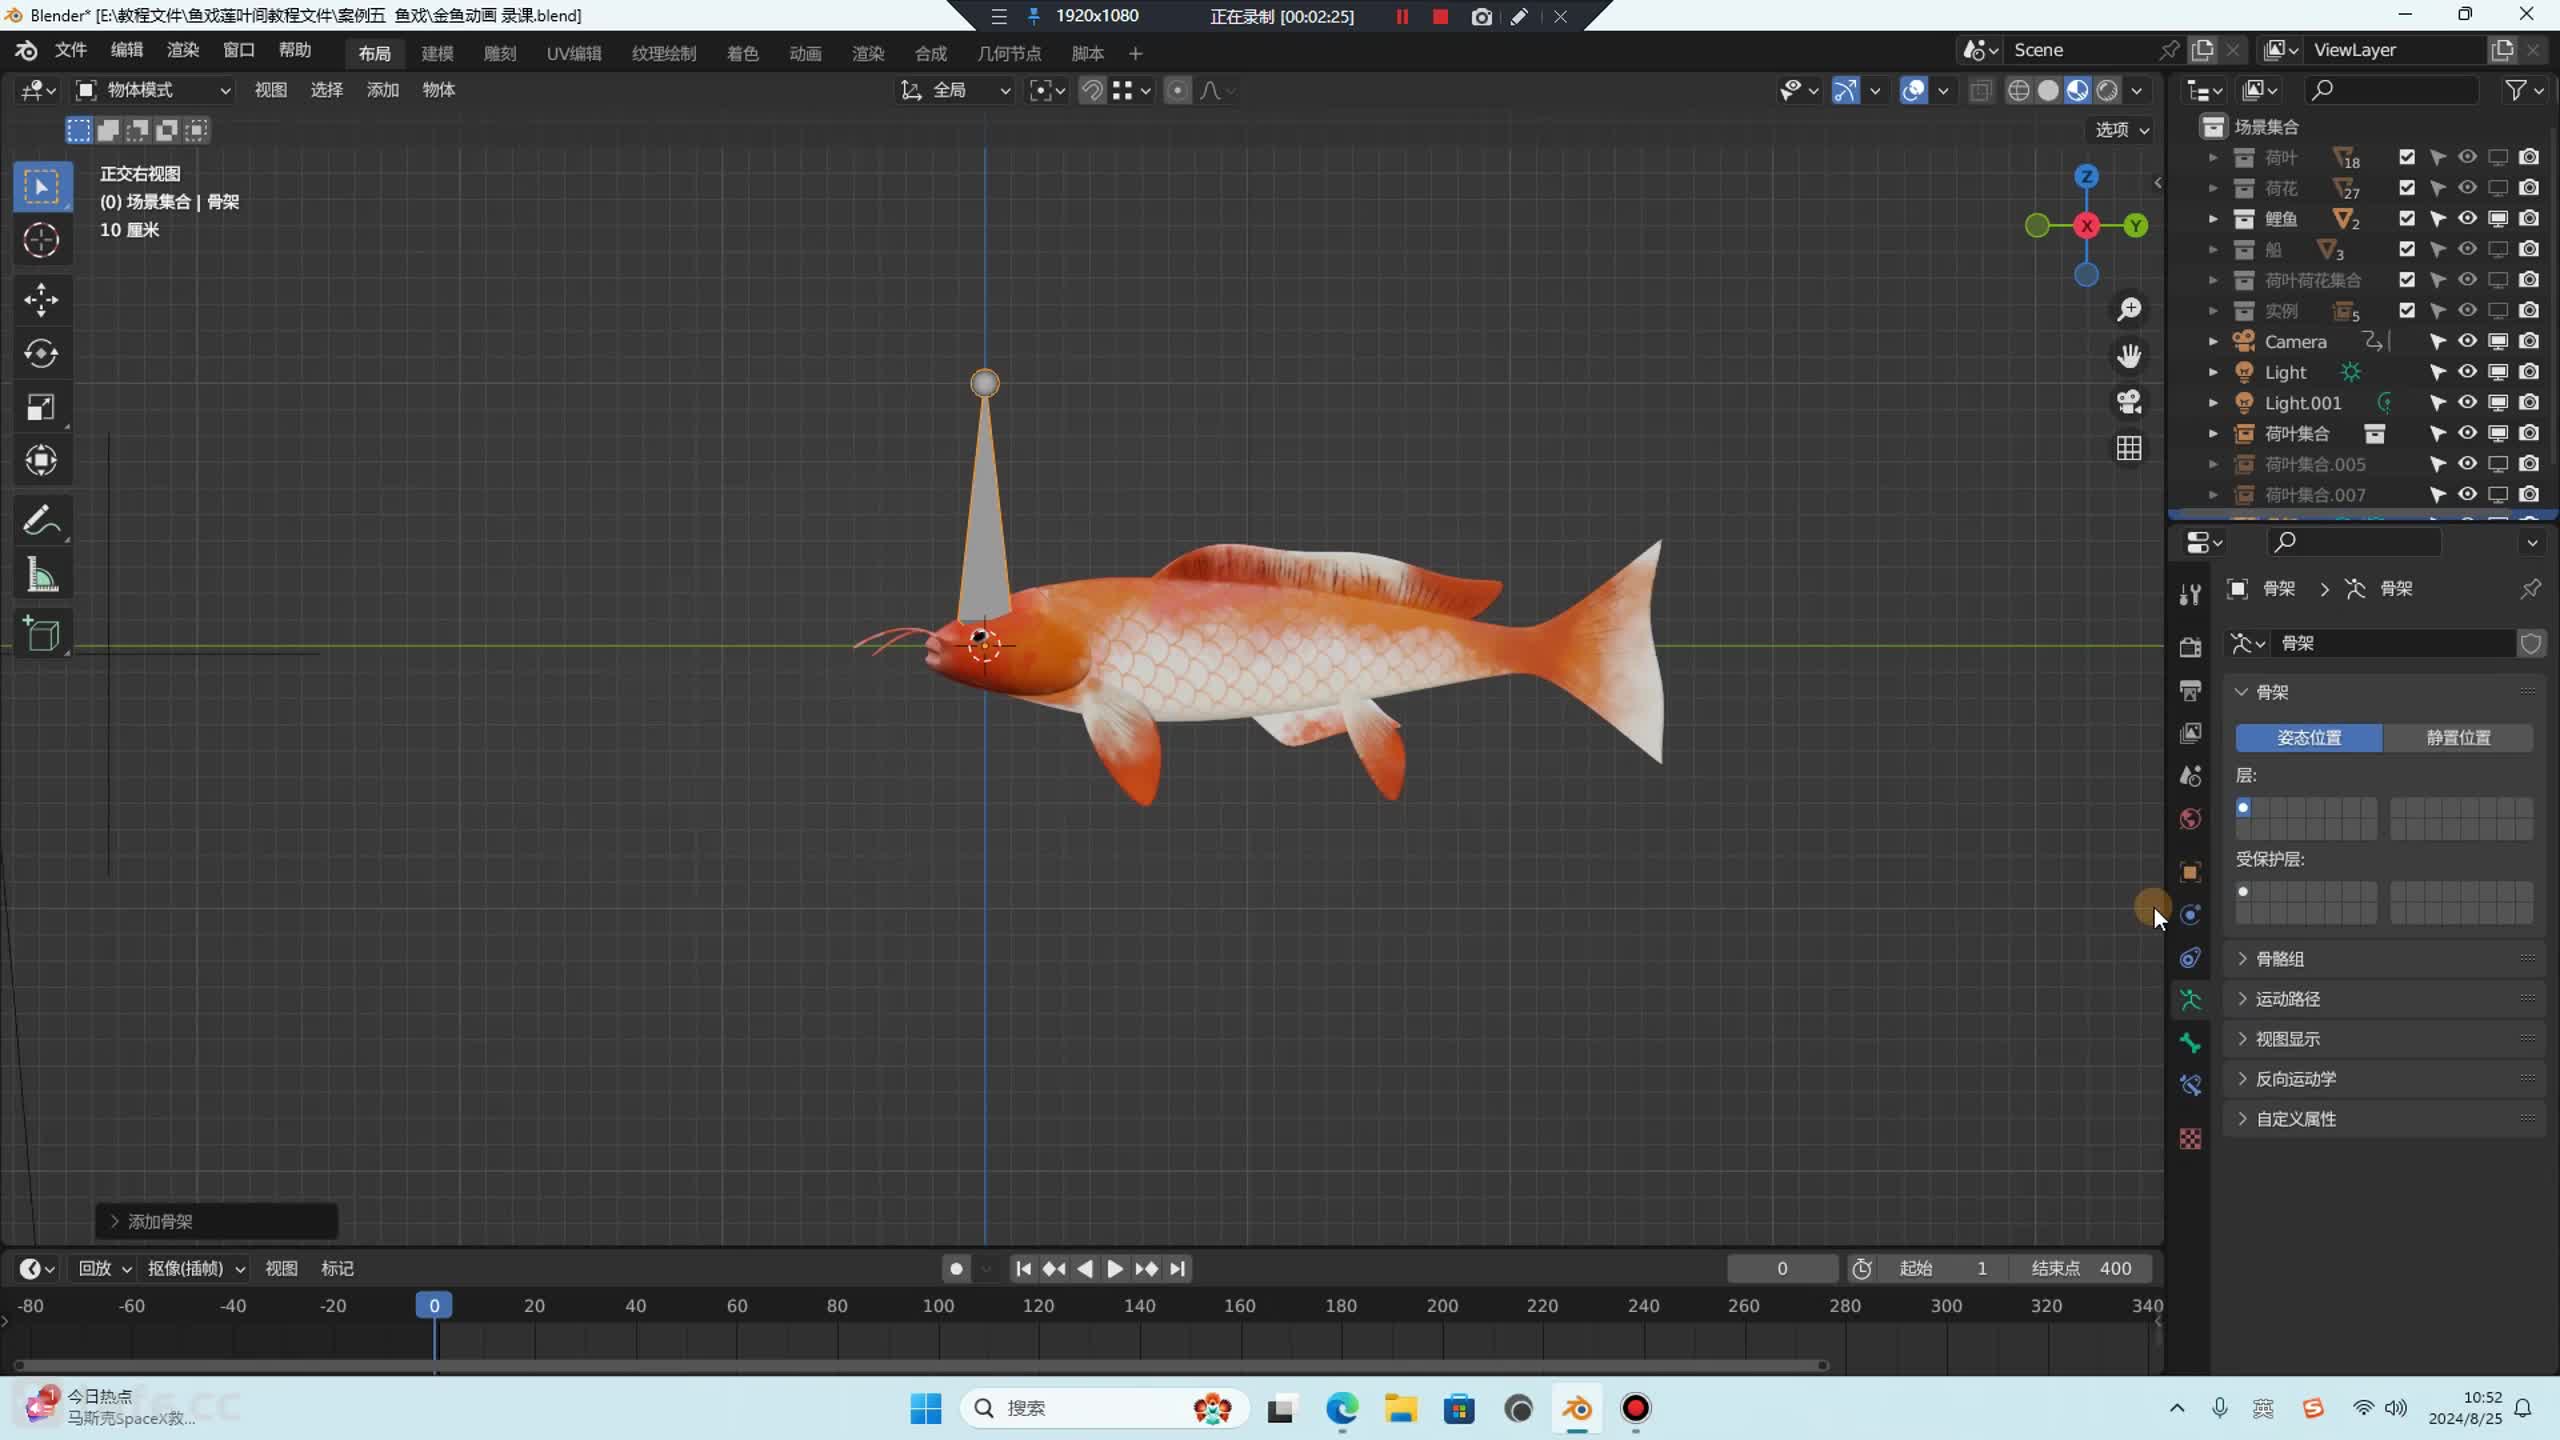Open the 回放 playback dropdown
2560x1440 pixels.
coord(105,1268)
